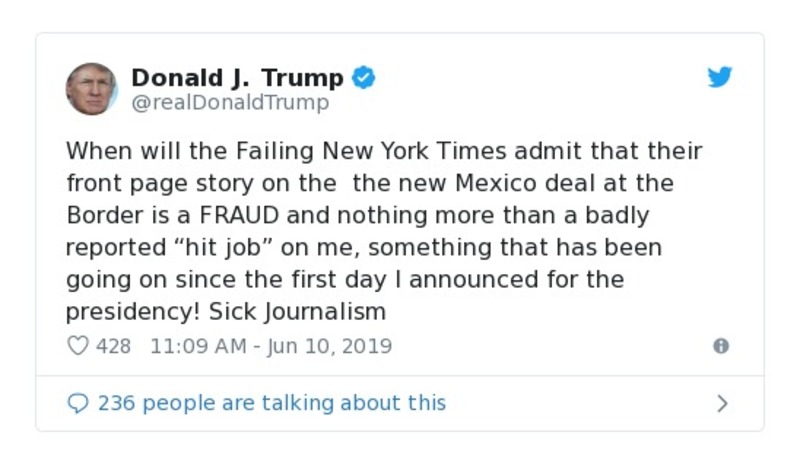Click the word "presidency!" in the tweet
The height and width of the screenshot is (467, 800).
click(133, 312)
